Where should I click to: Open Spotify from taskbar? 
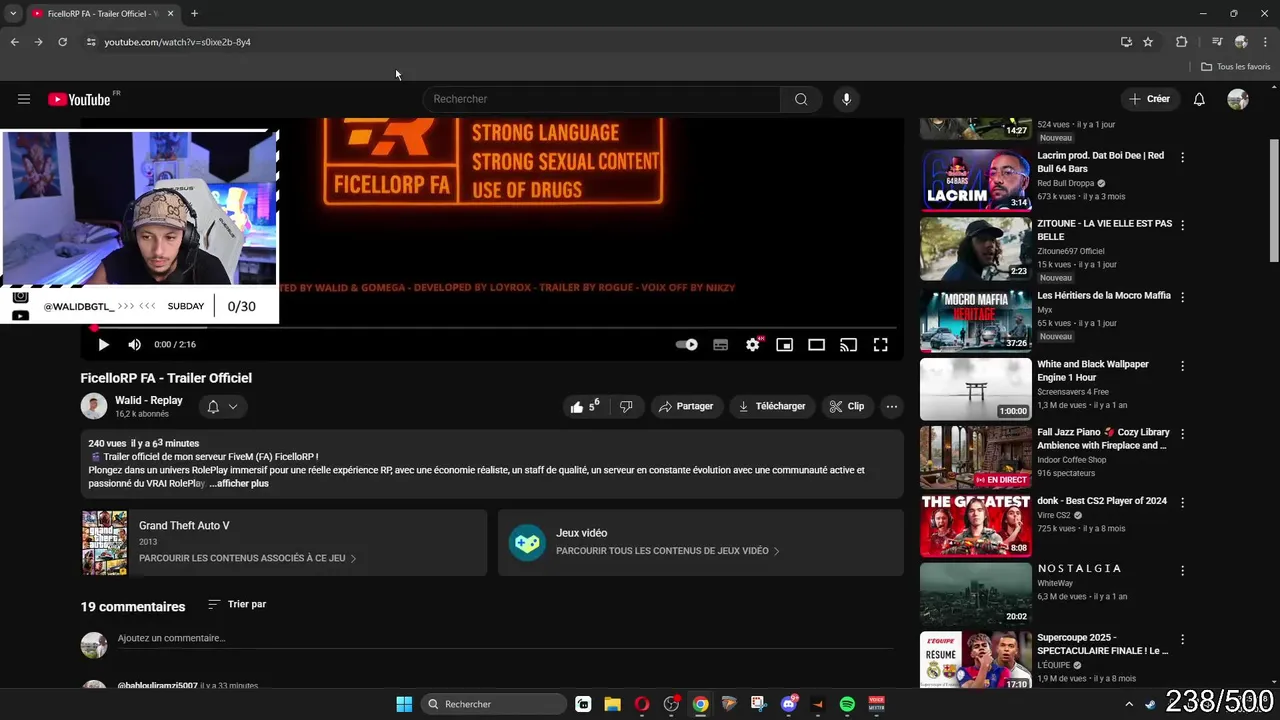click(x=847, y=704)
